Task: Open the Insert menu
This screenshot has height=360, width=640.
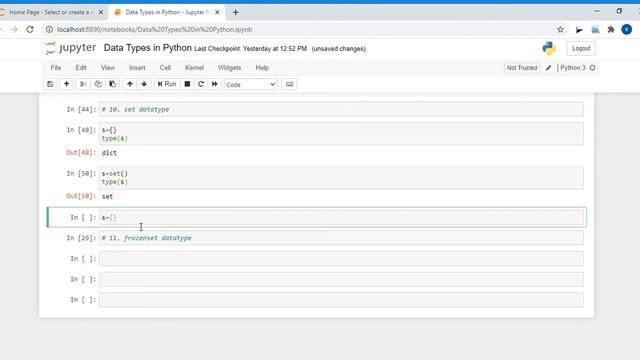Action: 137,68
